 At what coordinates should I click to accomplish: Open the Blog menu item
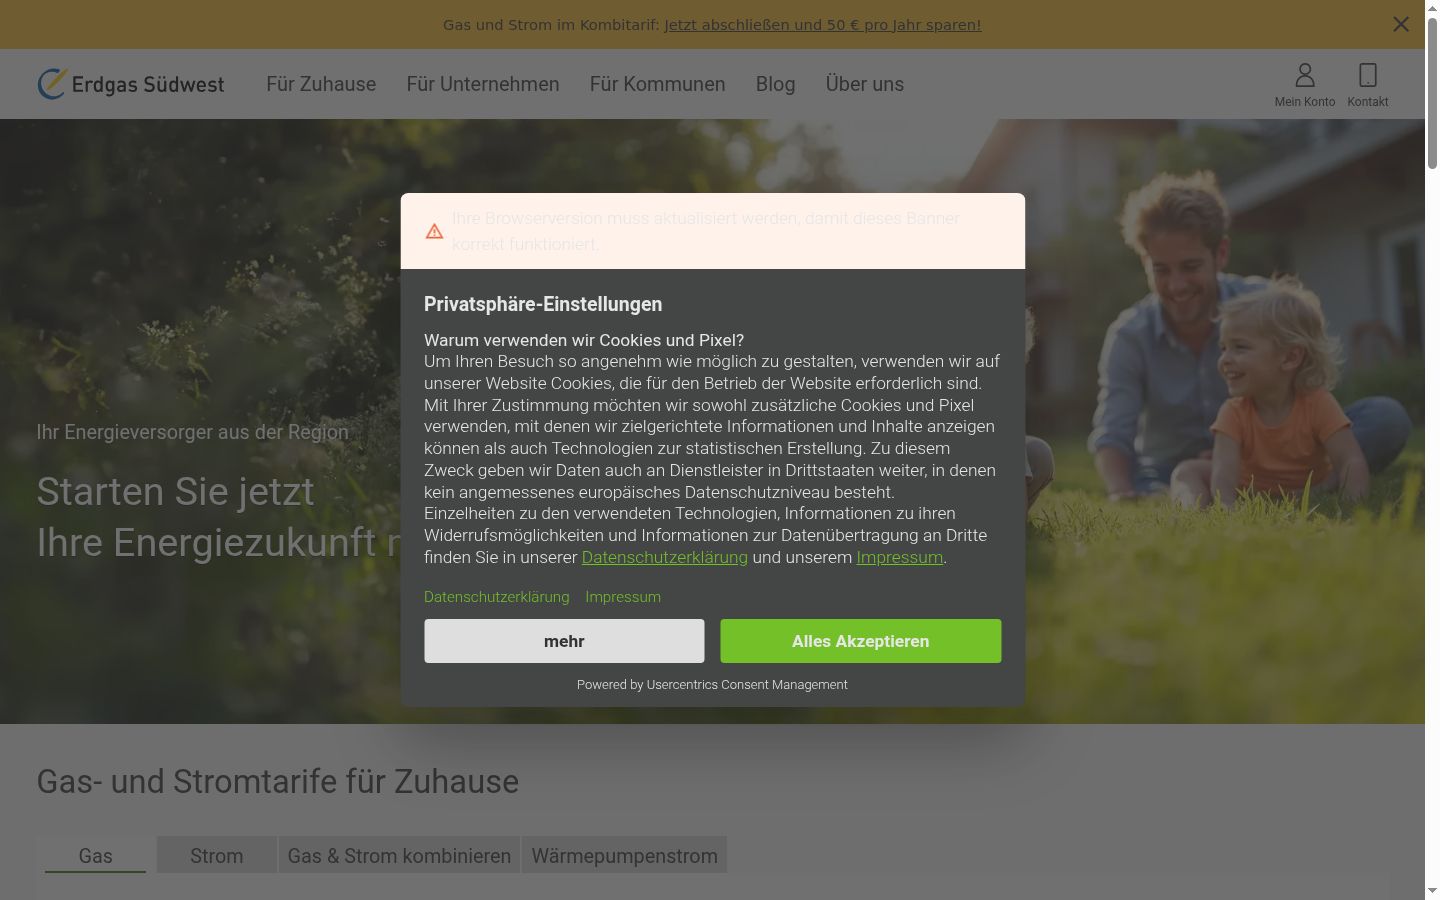(x=775, y=84)
